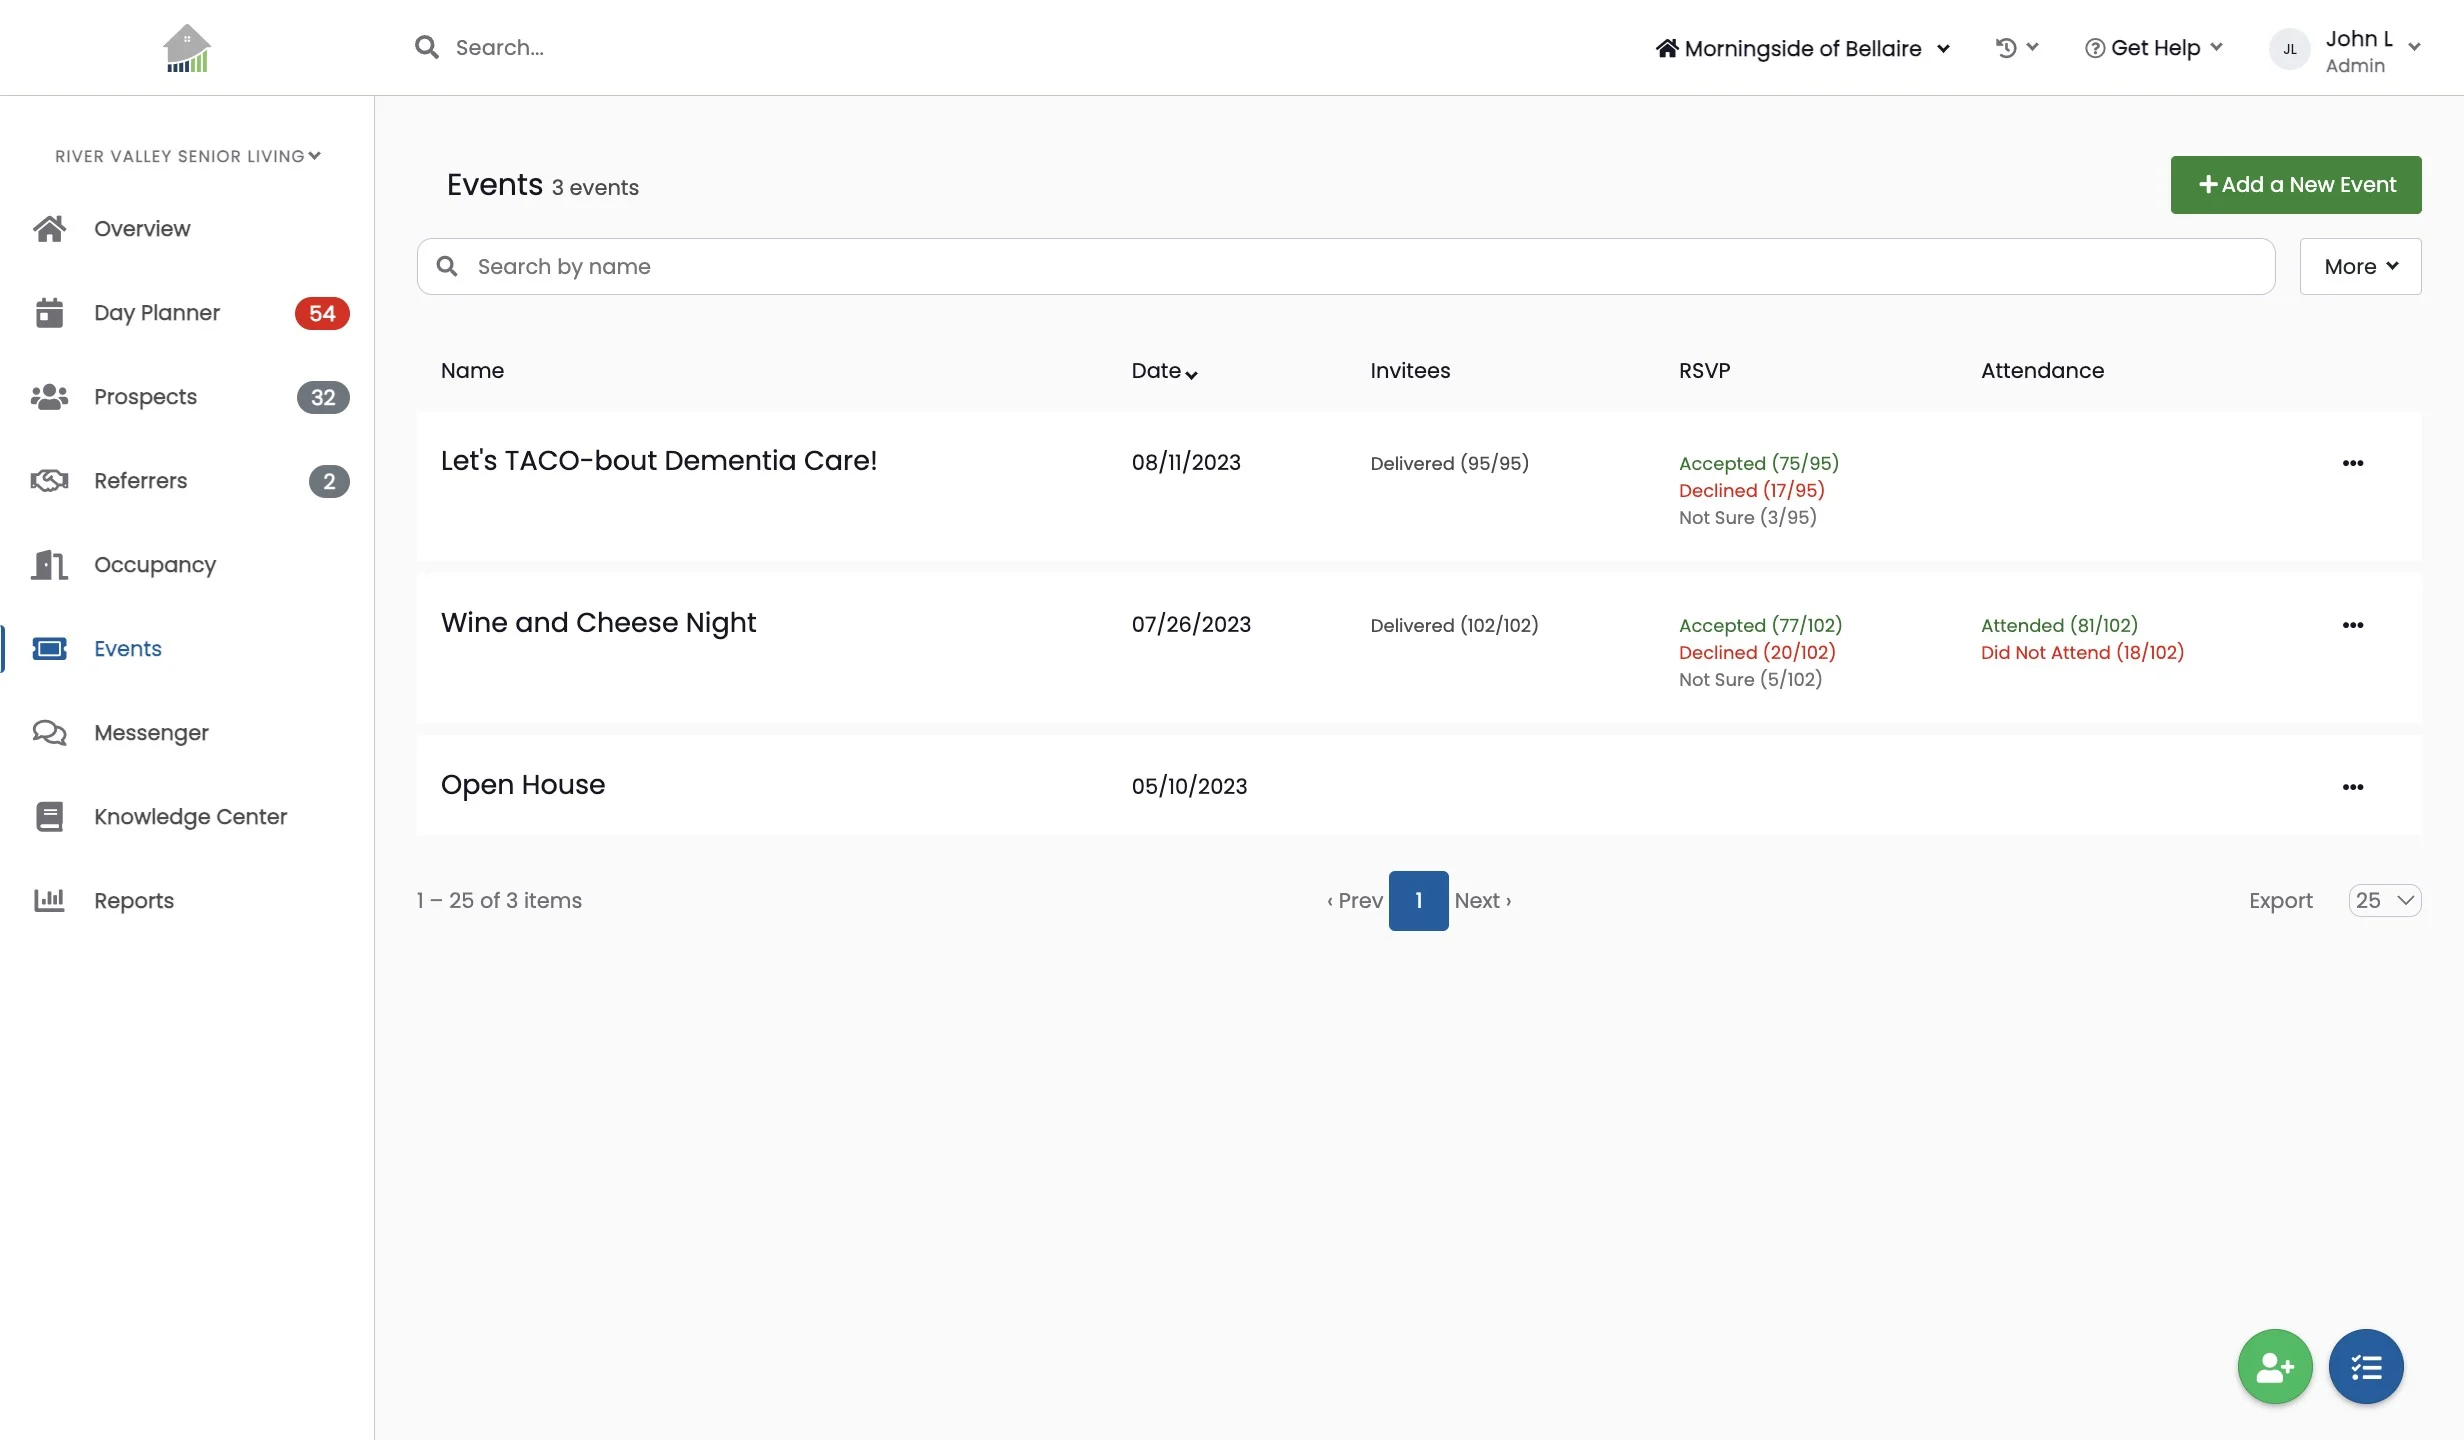Image resolution: width=2464 pixels, height=1440 pixels.
Task: Click the home logo icon at top left
Action: [x=187, y=48]
